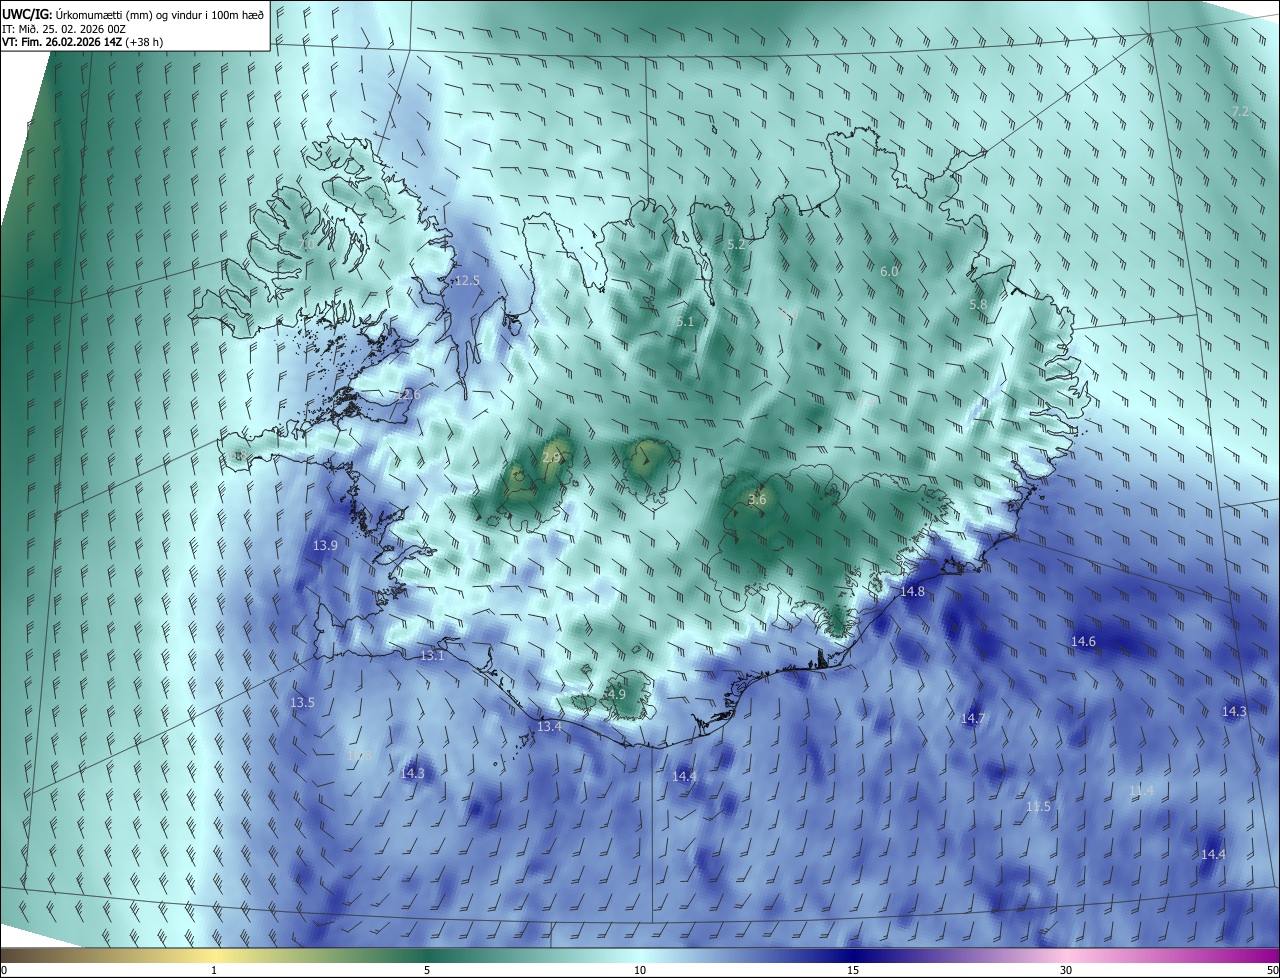Click the 14.6 value label
This screenshot has height=978, width=1280.
coord(1083,642)
